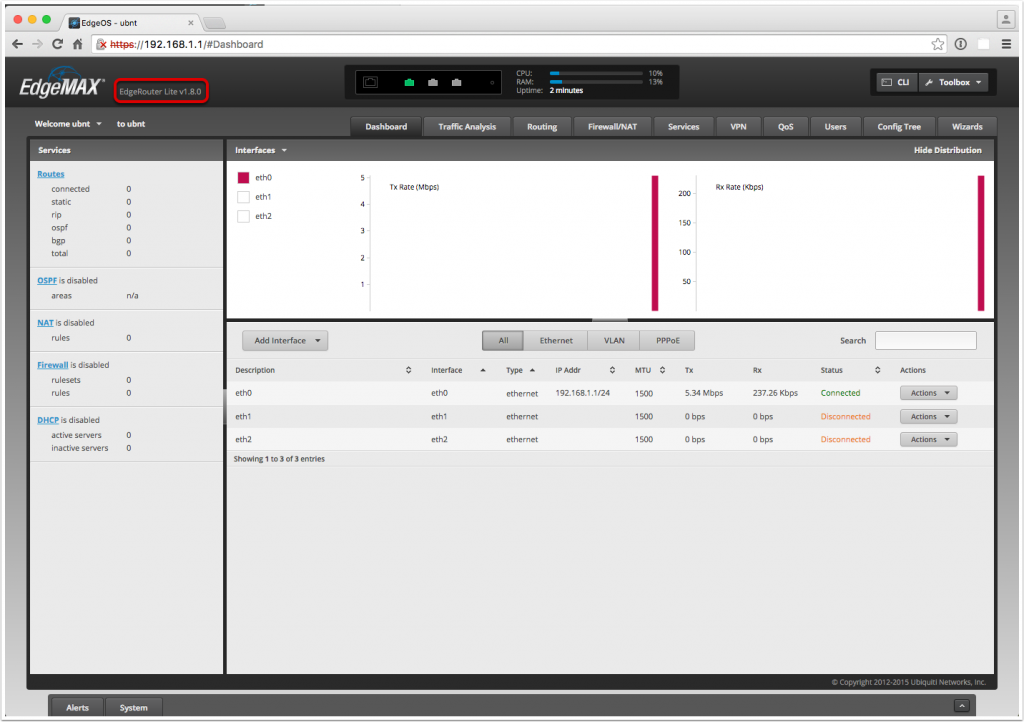Open the Welcome ubnt dropdown
The height and width of the screenshot is (722, 1024).
pyautogui.click(x=69, y=124)
